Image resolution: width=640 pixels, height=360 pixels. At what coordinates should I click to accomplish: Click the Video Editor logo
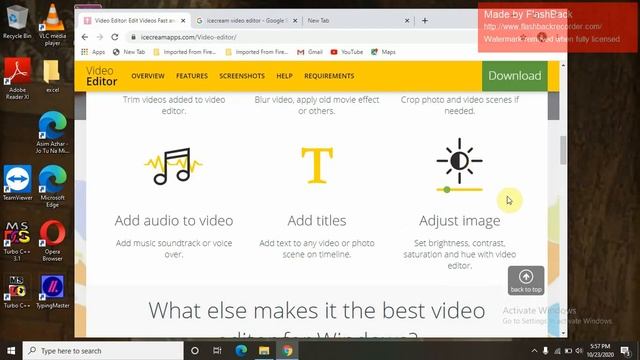click(101, 76)
